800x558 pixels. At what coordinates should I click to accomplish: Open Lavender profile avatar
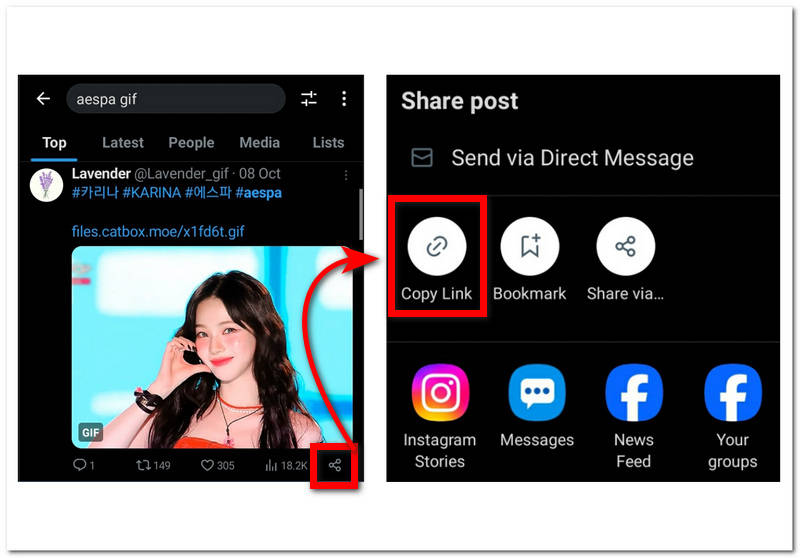(46, 185)
